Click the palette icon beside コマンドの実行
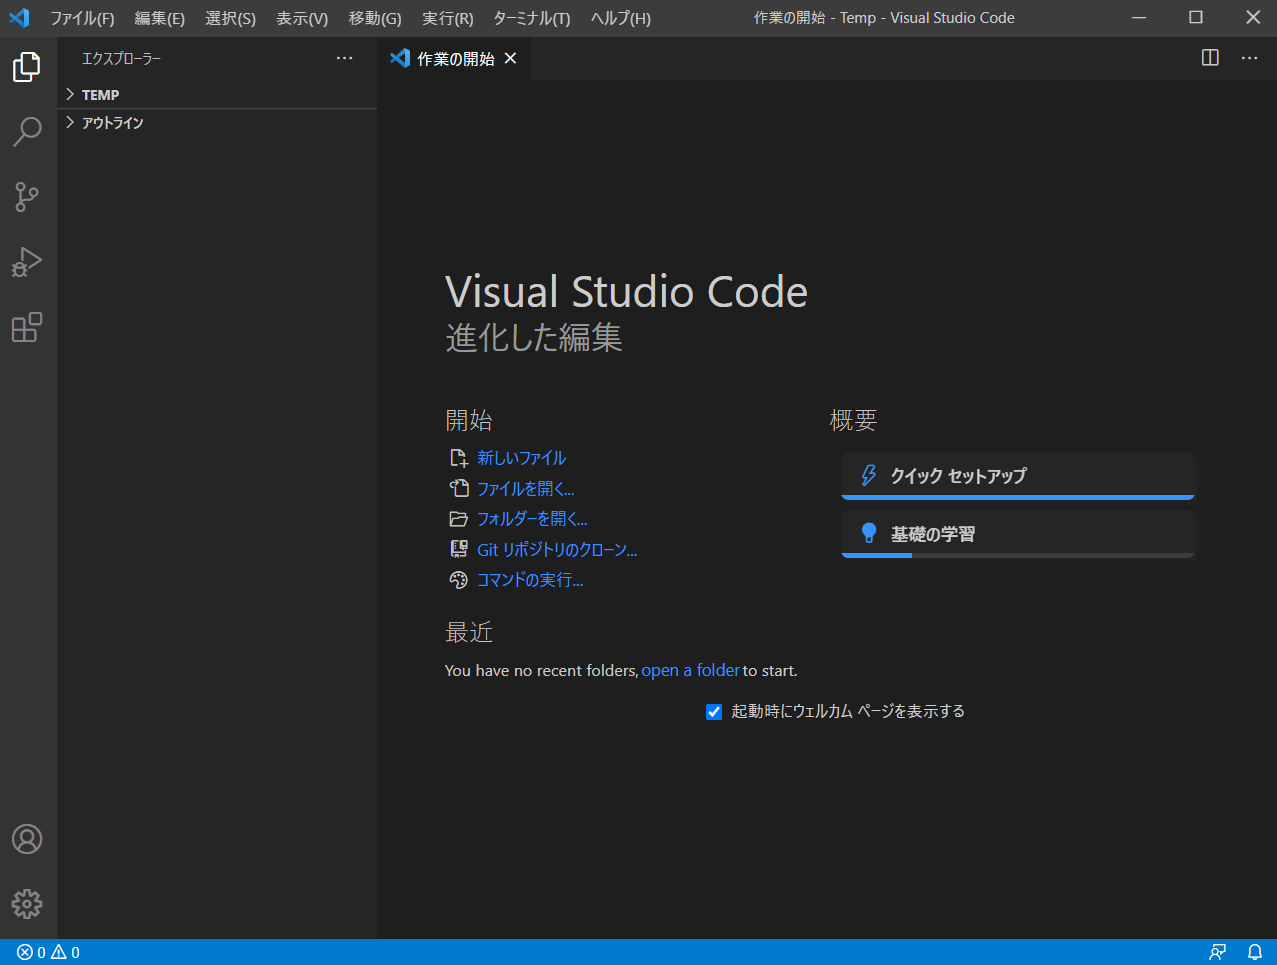The height and width of the screenshot is (965, 1277). tap(459, 580)
